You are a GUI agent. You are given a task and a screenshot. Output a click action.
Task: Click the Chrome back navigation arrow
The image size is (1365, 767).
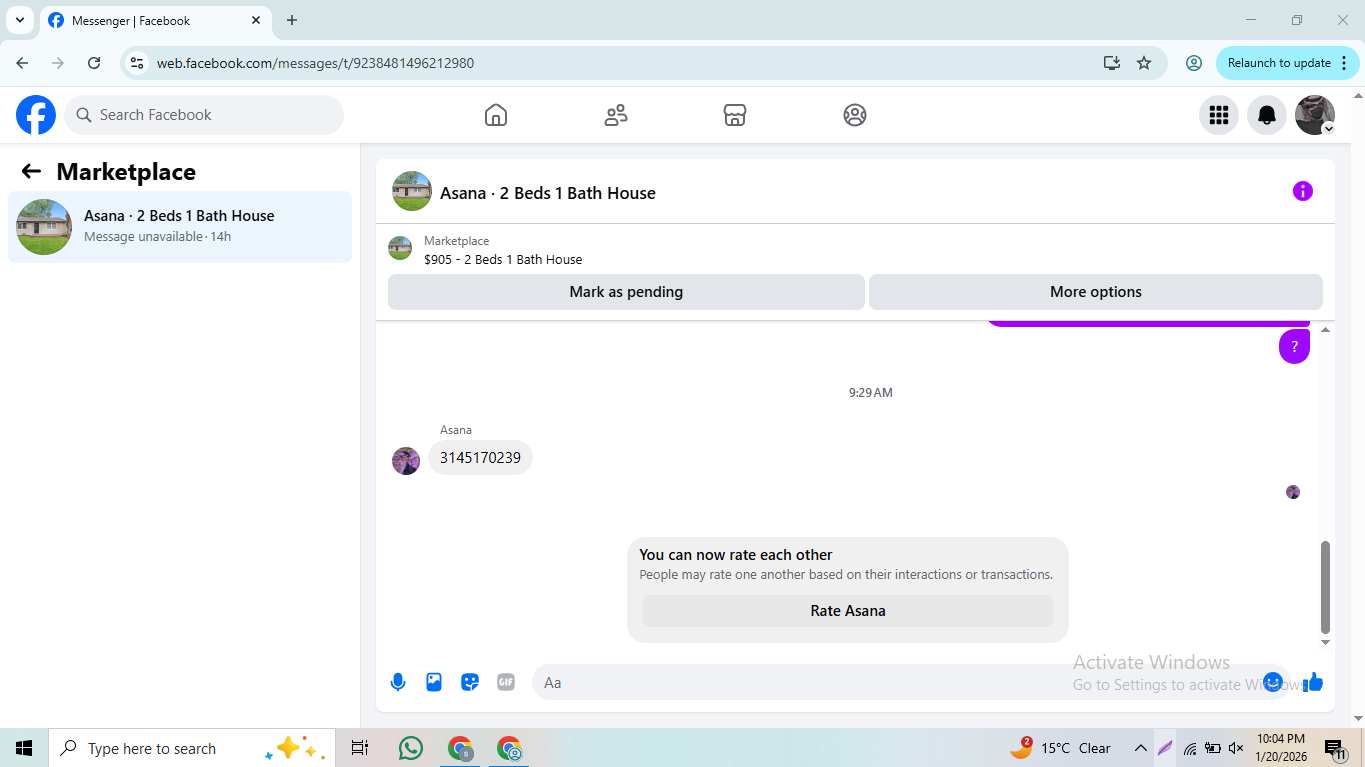22,63
